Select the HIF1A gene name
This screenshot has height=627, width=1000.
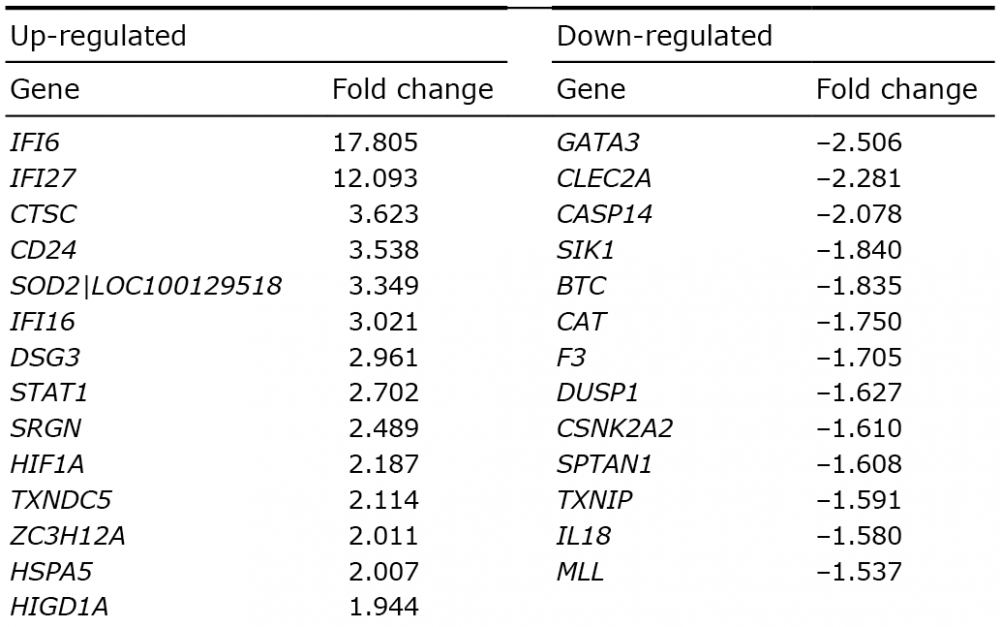point(47,464)
